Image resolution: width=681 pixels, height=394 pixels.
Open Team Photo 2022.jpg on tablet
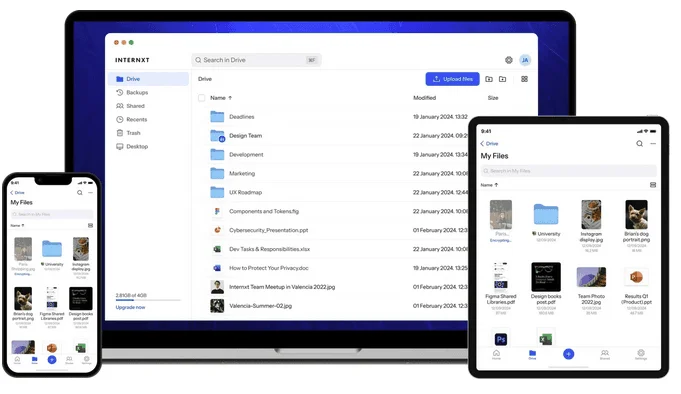pos(591,290)
